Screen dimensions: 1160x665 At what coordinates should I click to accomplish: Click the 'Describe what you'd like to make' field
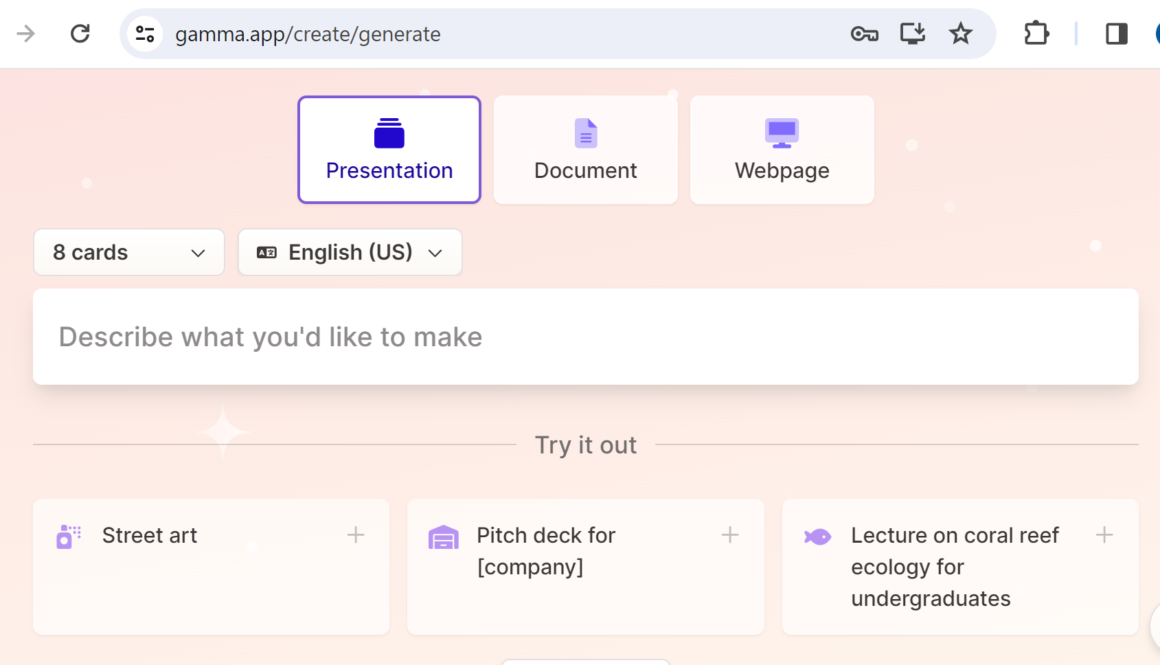click(585, 337)
